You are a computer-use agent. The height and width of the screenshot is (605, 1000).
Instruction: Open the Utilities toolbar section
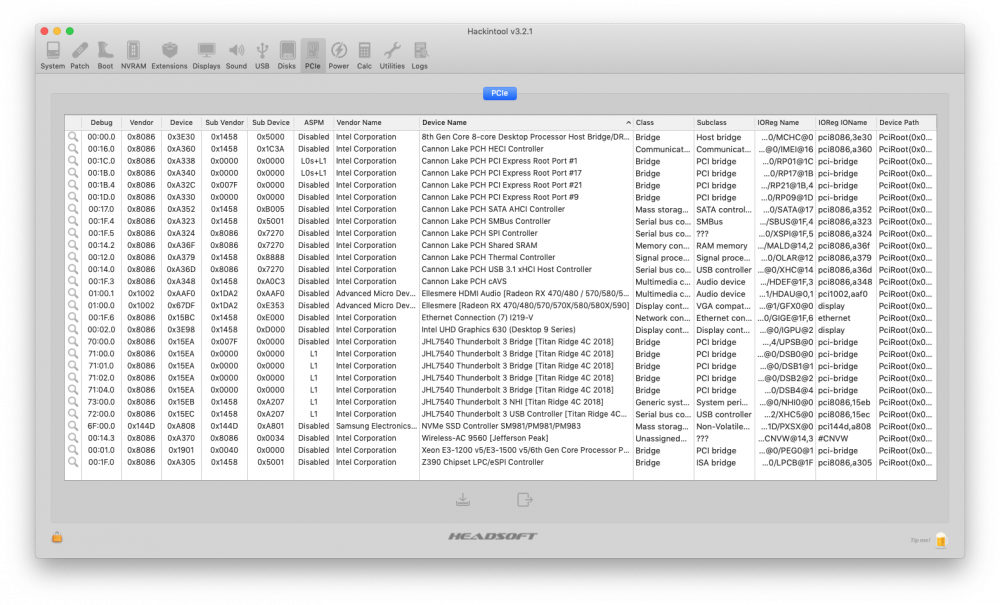[392, 55]
